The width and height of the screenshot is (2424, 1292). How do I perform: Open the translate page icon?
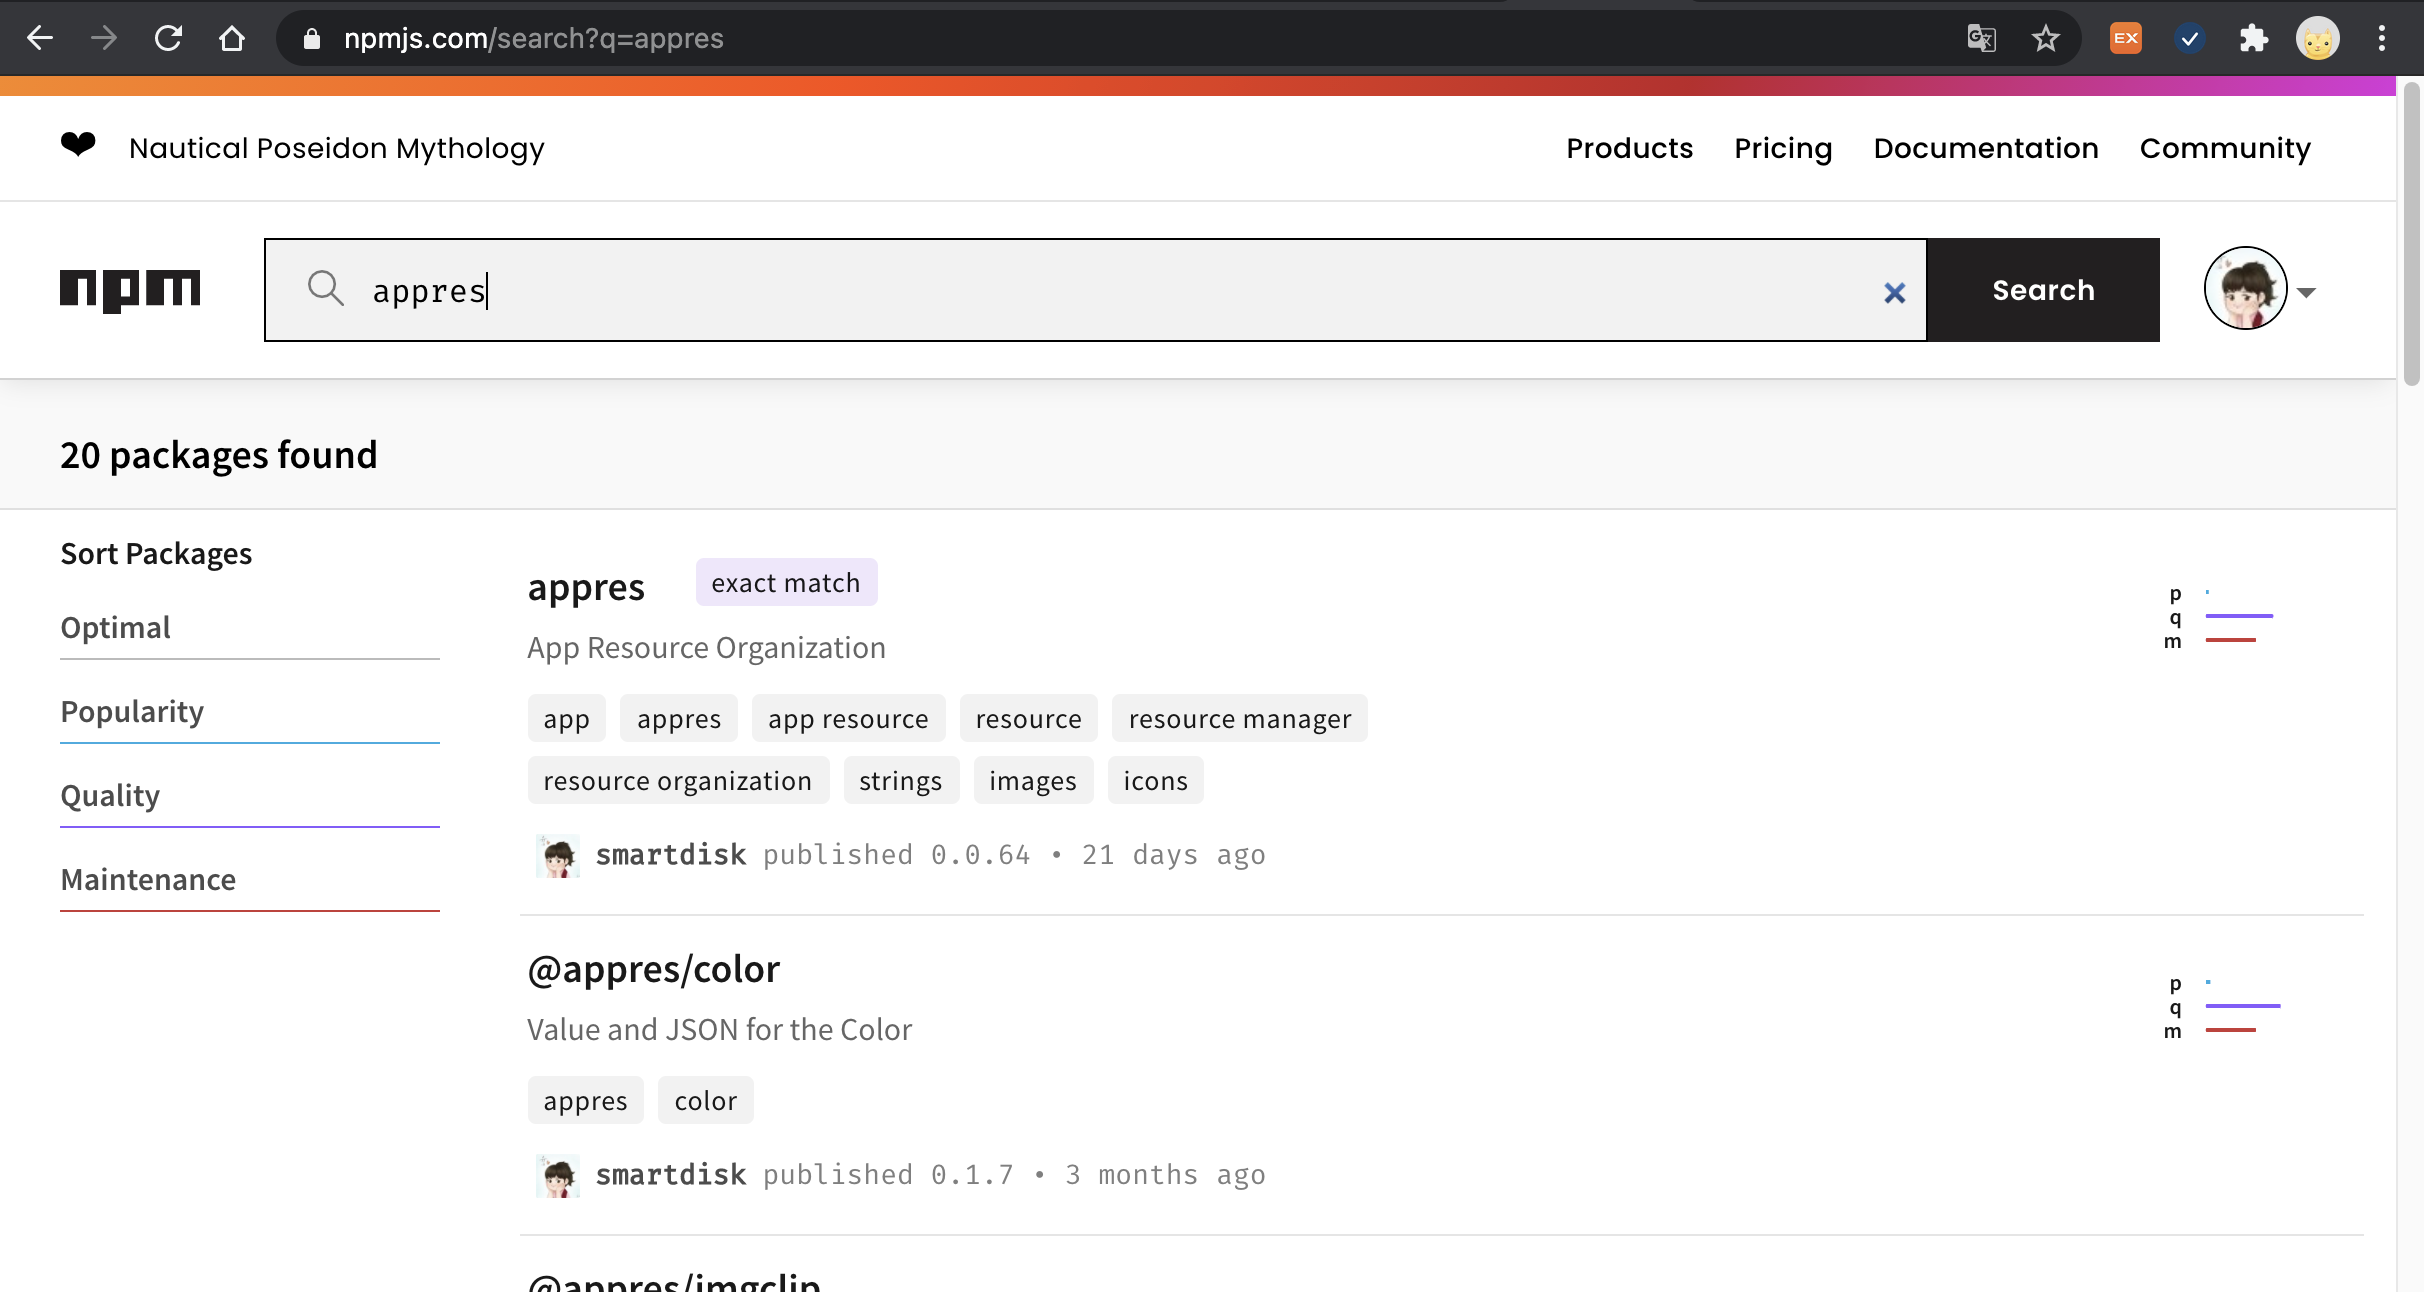(1981, 39)
